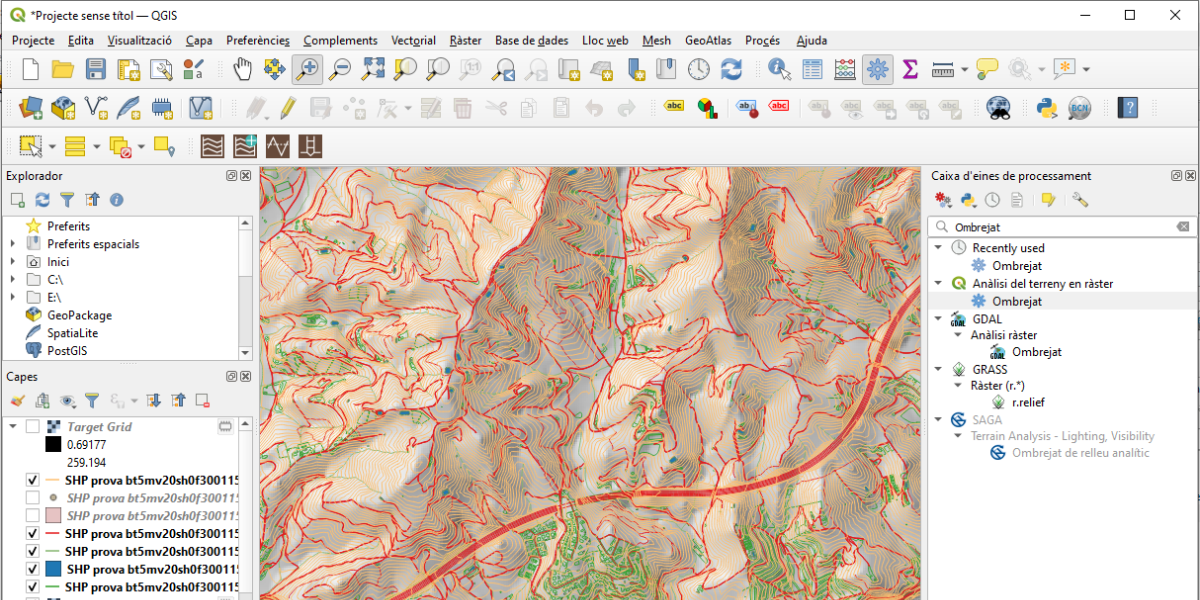
Task: Select the Identify Features tool
Action: click(x=780, y=69)
